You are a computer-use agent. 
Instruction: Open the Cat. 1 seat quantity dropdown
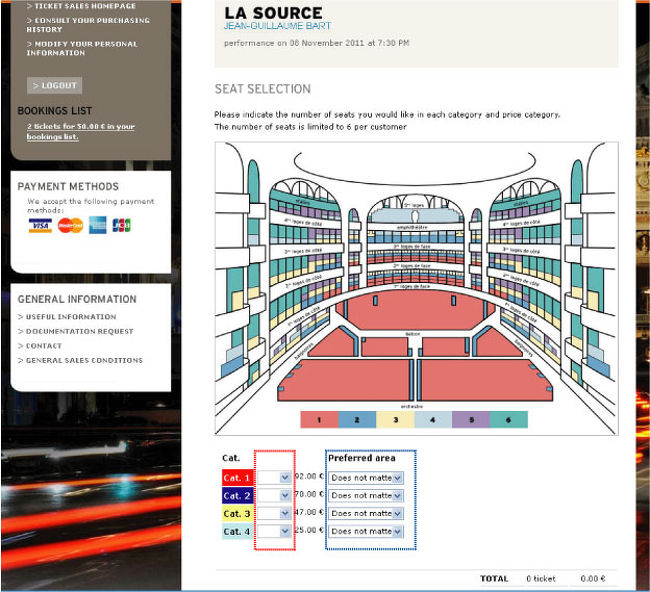coord(274,478)
